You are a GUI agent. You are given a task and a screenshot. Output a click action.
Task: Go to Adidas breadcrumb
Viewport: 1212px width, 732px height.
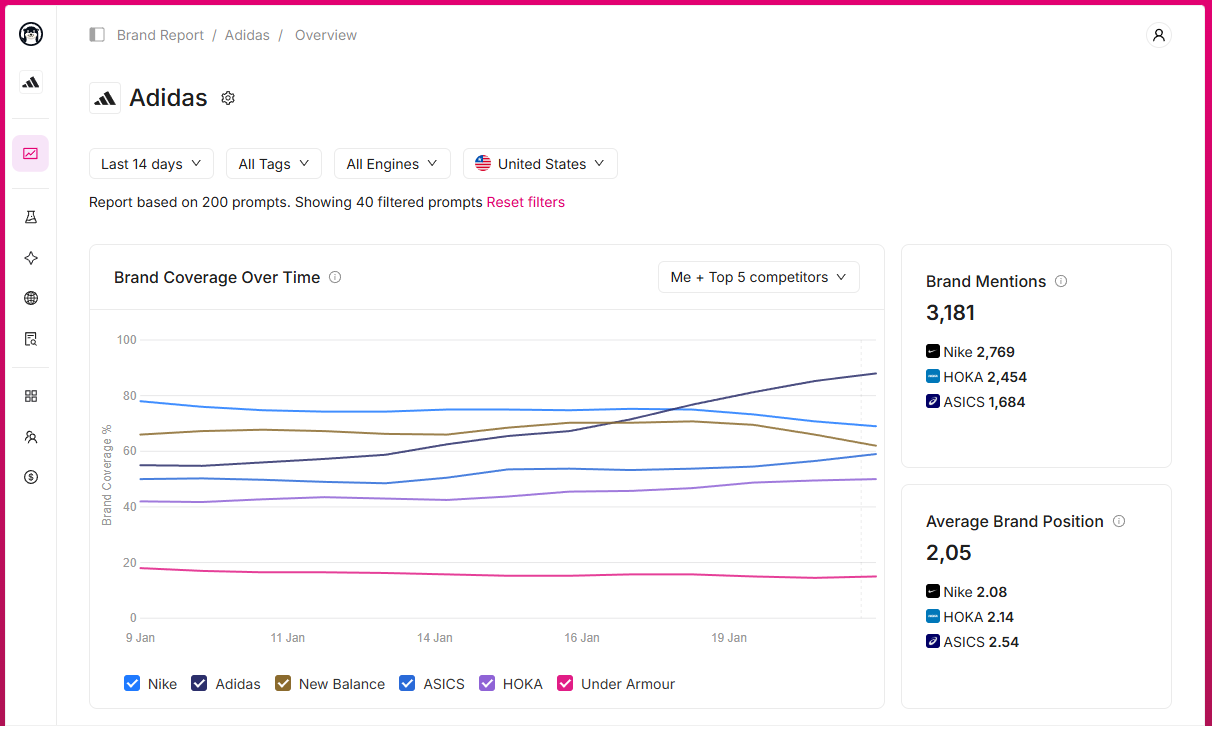pos(247,35)
